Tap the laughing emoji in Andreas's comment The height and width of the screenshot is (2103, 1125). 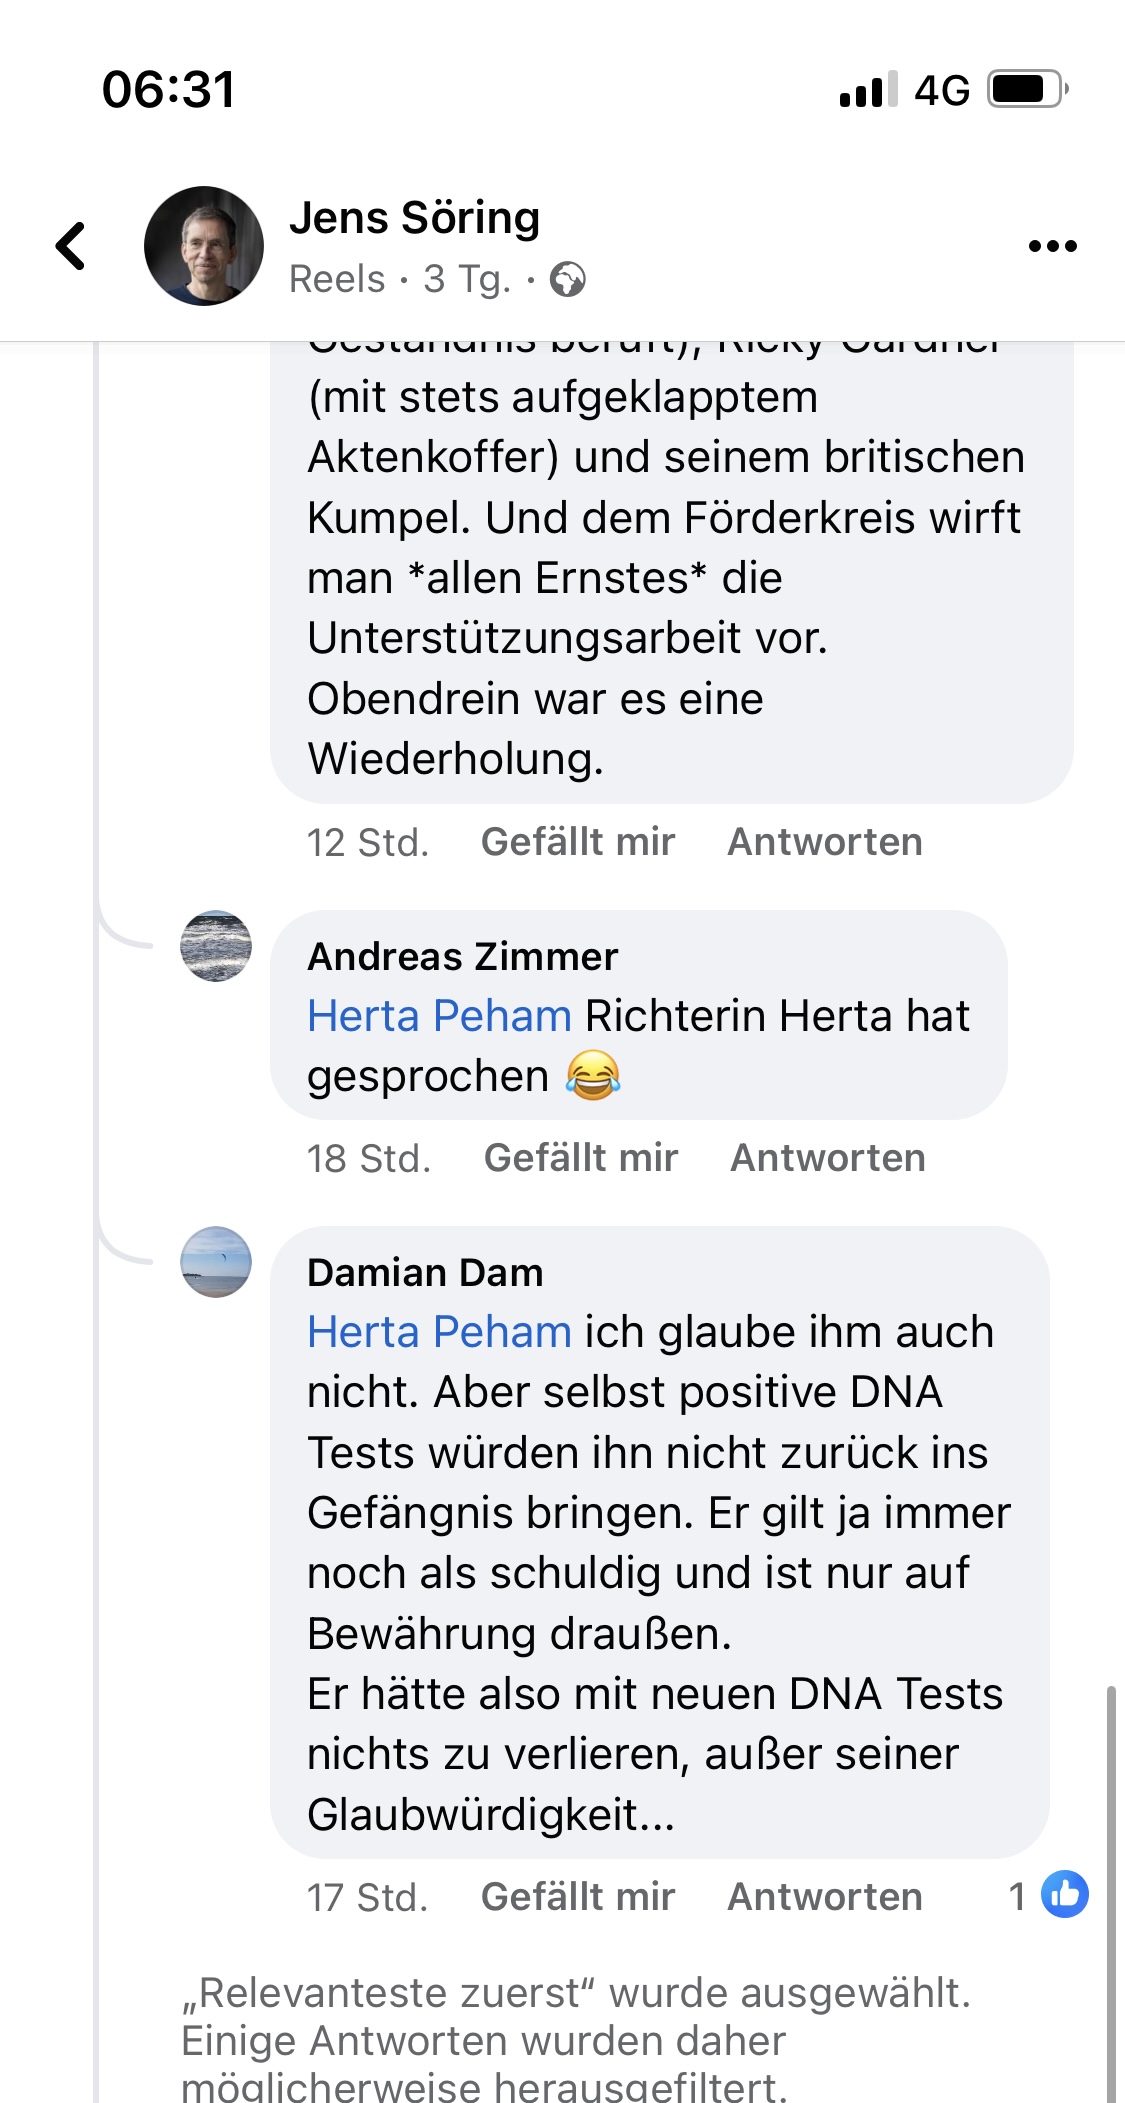(593, 1076)
